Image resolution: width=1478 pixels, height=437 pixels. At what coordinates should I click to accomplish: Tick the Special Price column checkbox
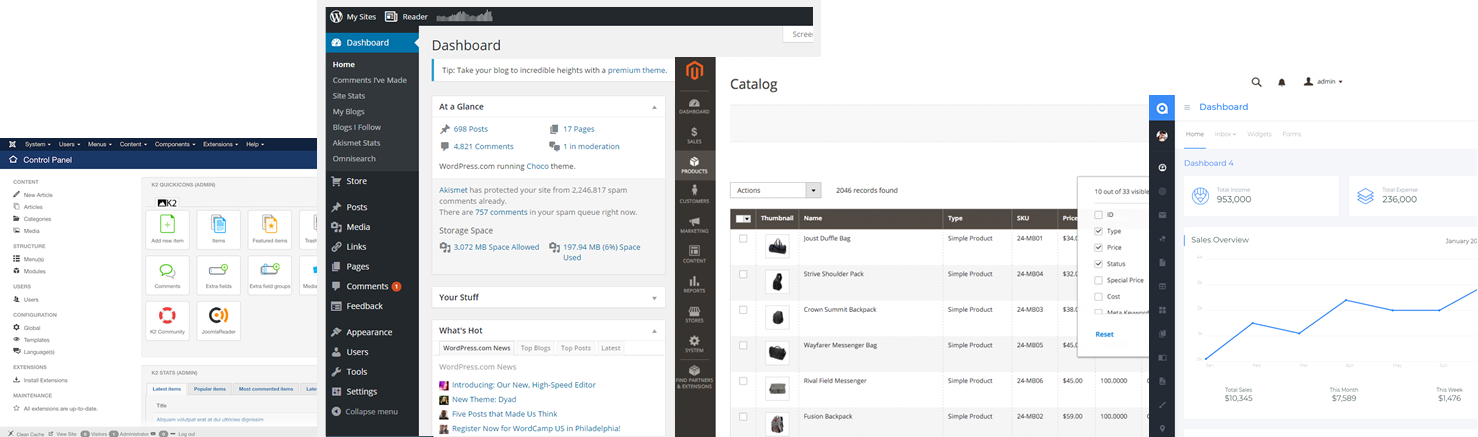(x=1099, y=280)
